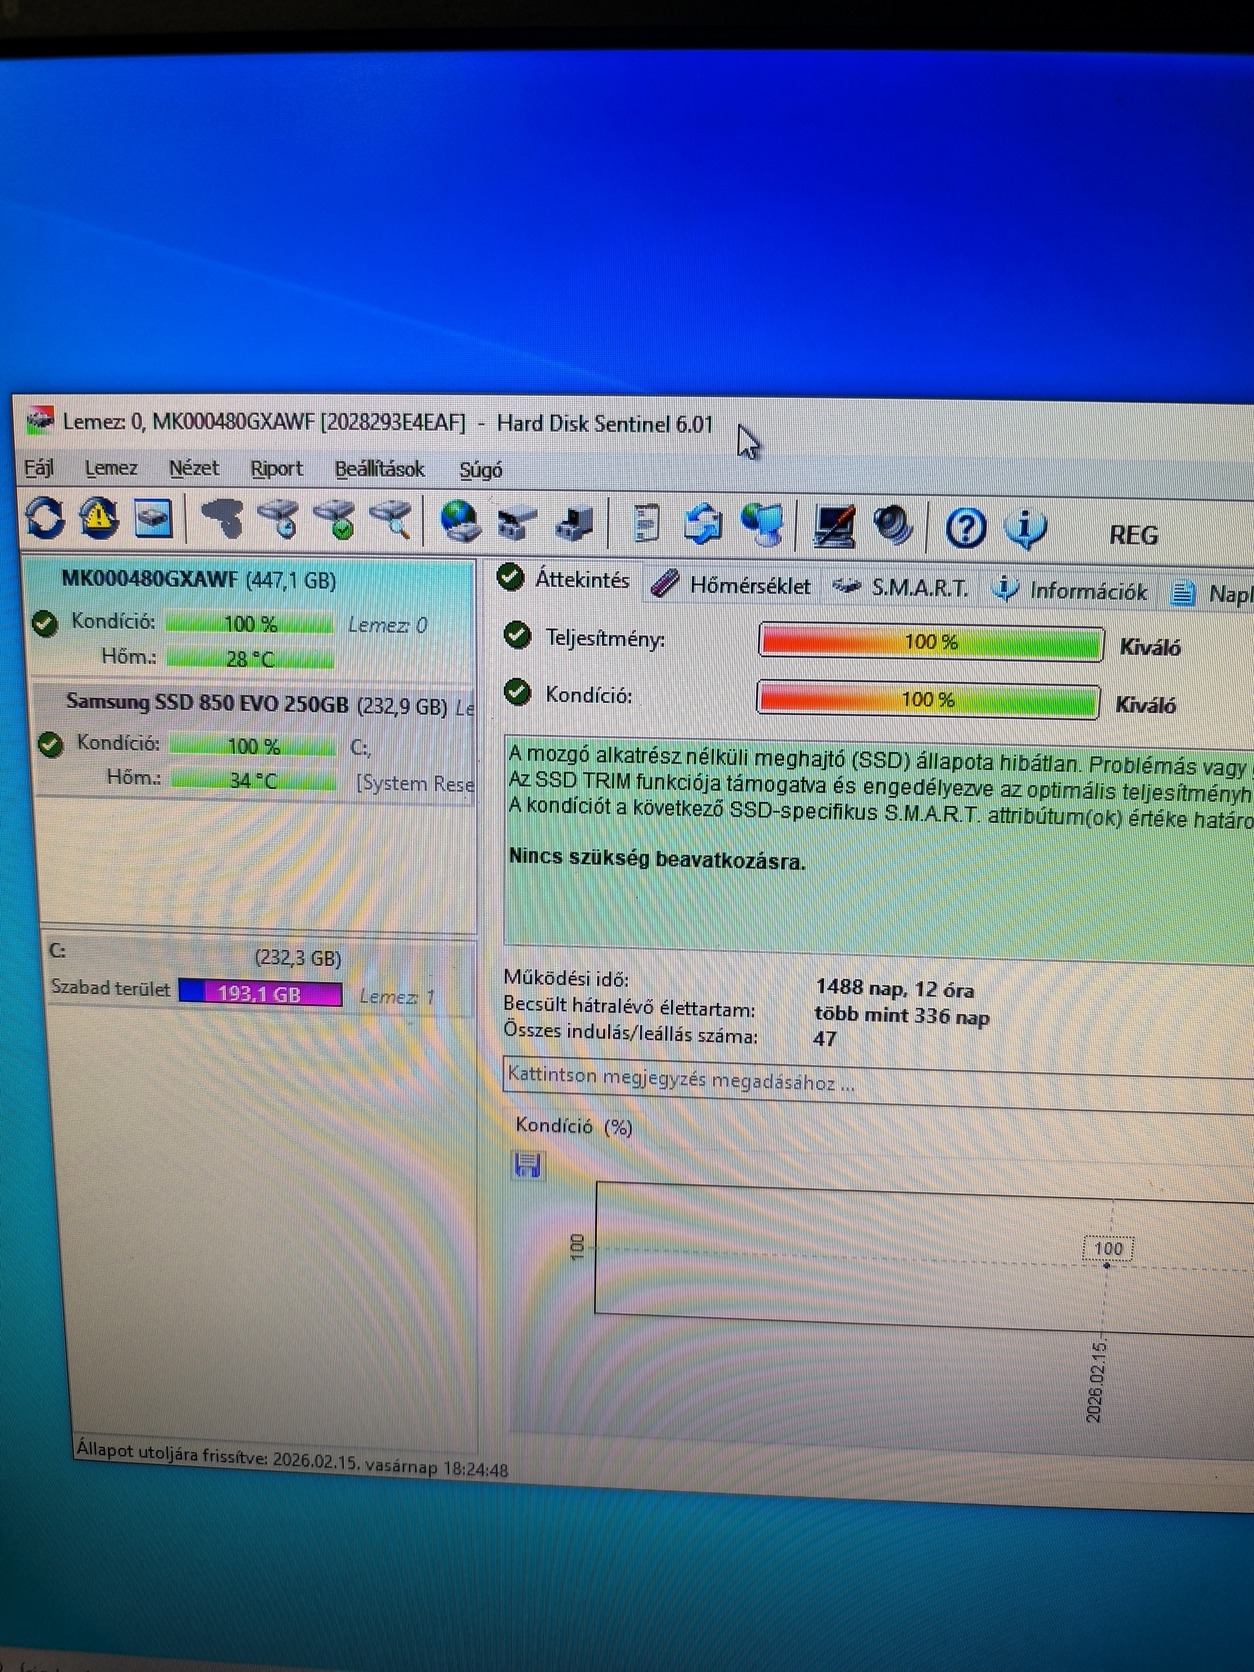Switch to the Áttekintés tab

[565, 579]
